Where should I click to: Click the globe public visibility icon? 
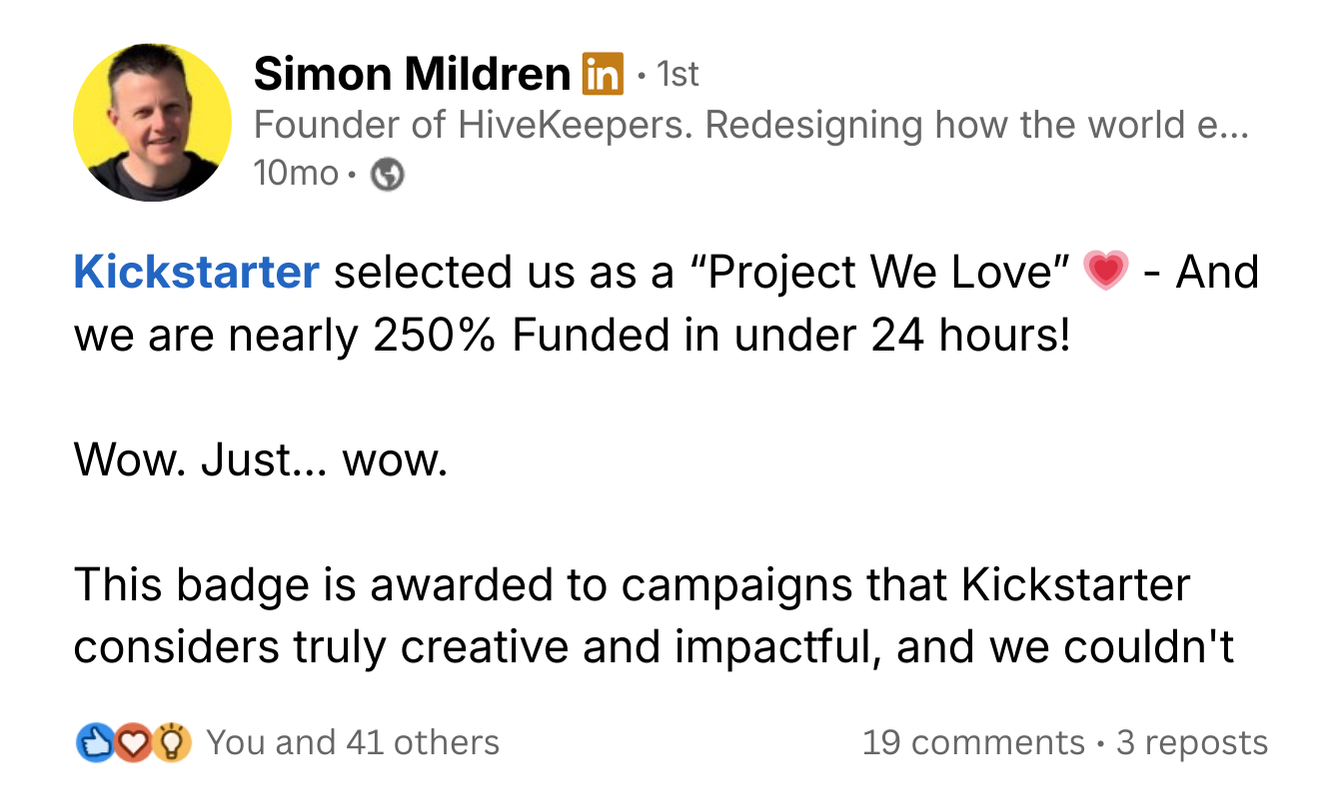coord(387,176)
